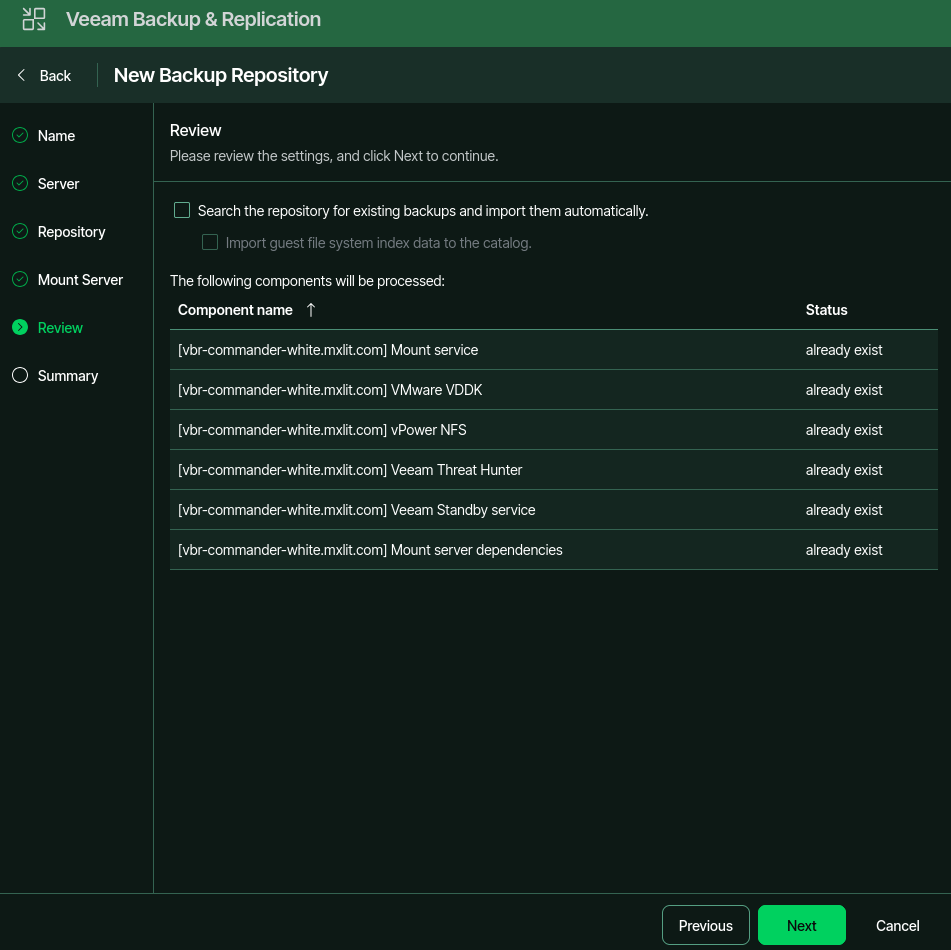
Task: Click the Back arrow chevron icon
Action: [x=21, y=75]
